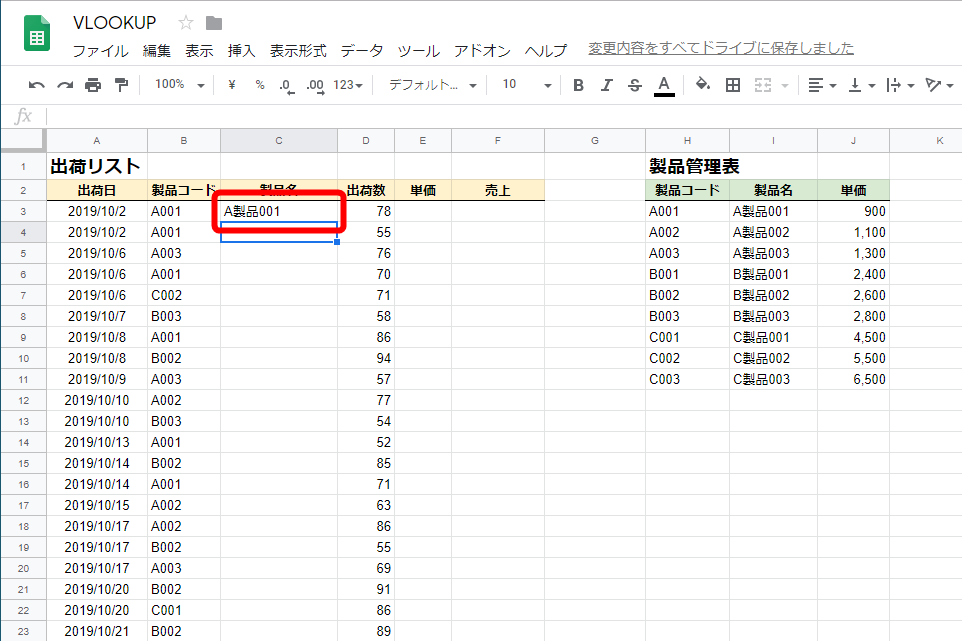Screen dimensions: 962x641
Task: Increase decimal places button
Action: pos(315,85)
